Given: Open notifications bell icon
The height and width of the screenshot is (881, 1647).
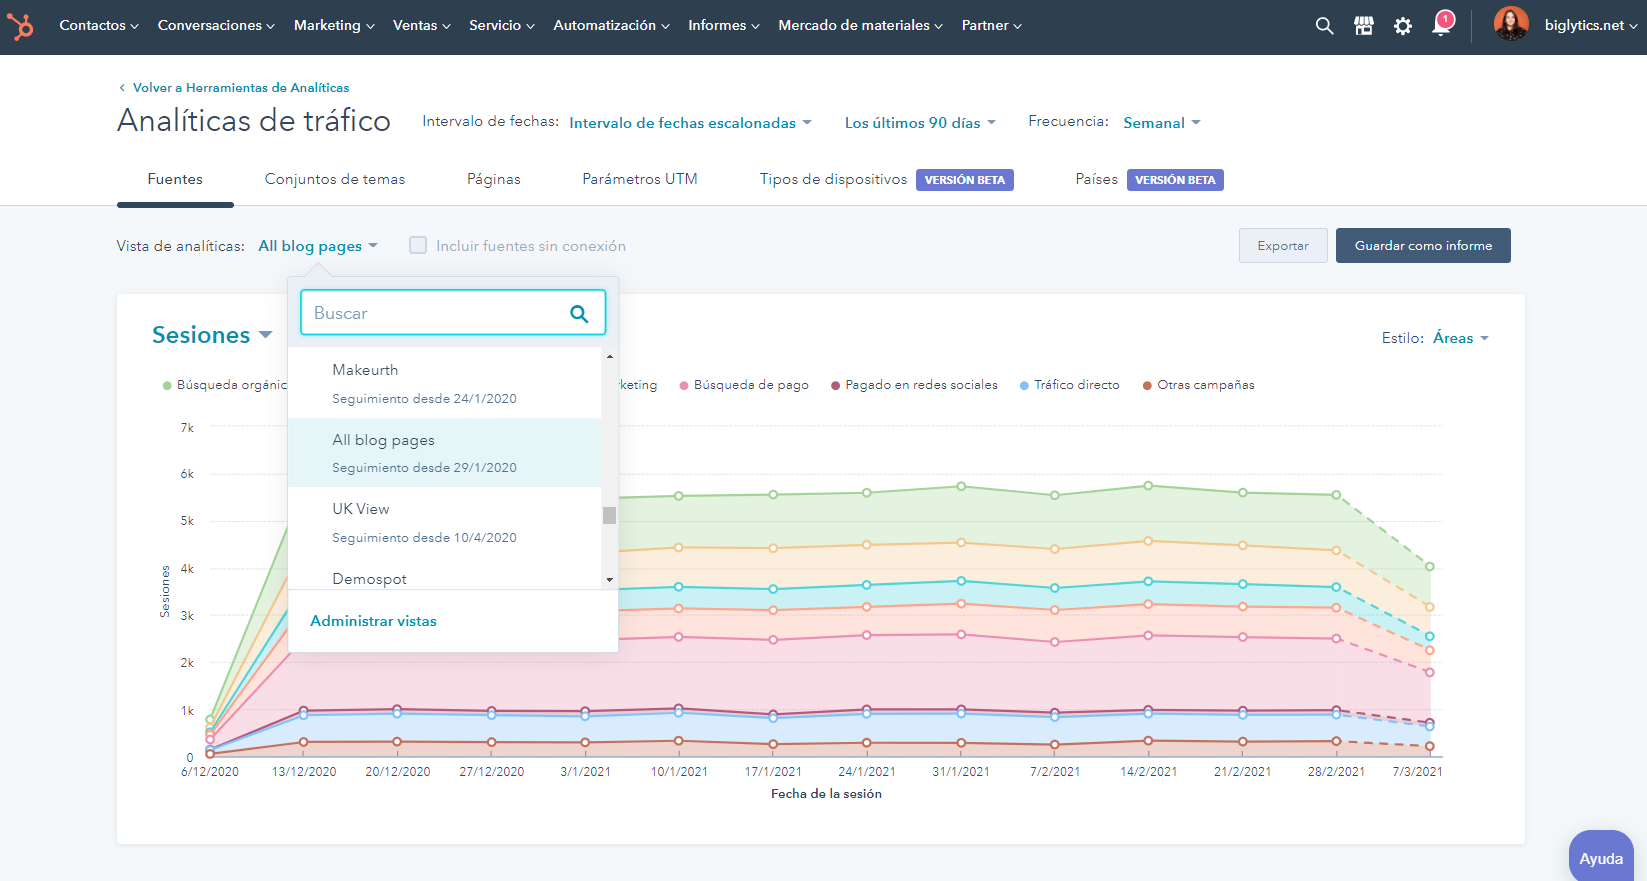Looking at the screenshot, I should [1442, 24].
